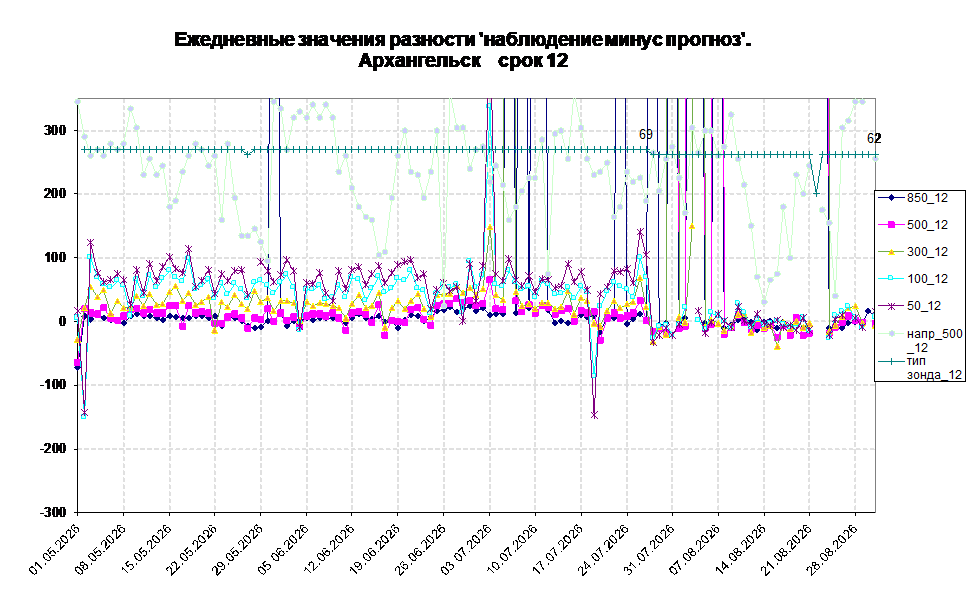Screen dimensions: 976x599
Task: Click the 100_12 cyan square legend marker
Action: coord(891,278)
